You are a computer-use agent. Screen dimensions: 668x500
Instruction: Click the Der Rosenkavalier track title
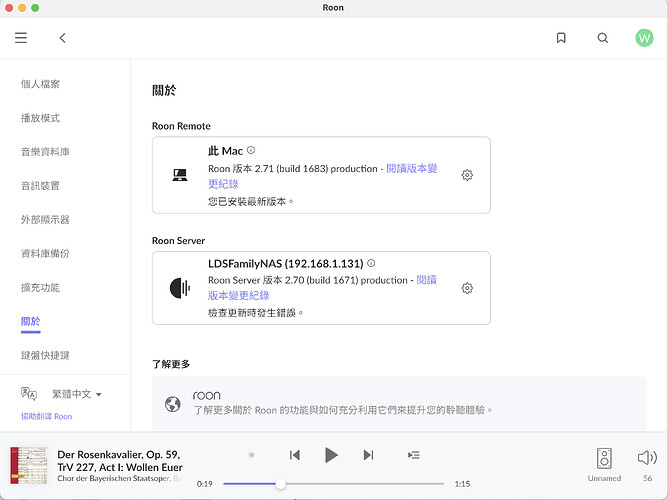pos(120,461)
